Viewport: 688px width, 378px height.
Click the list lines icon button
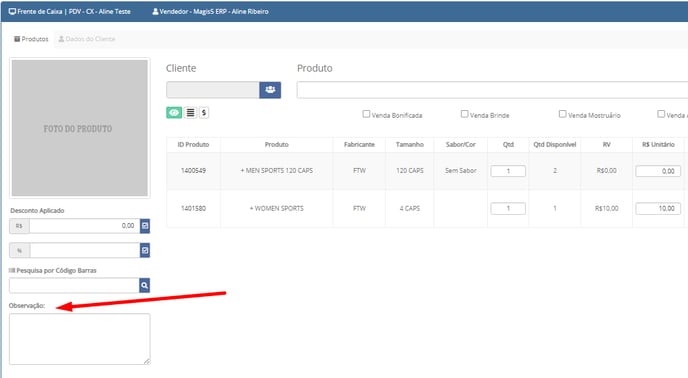[190, 113]
